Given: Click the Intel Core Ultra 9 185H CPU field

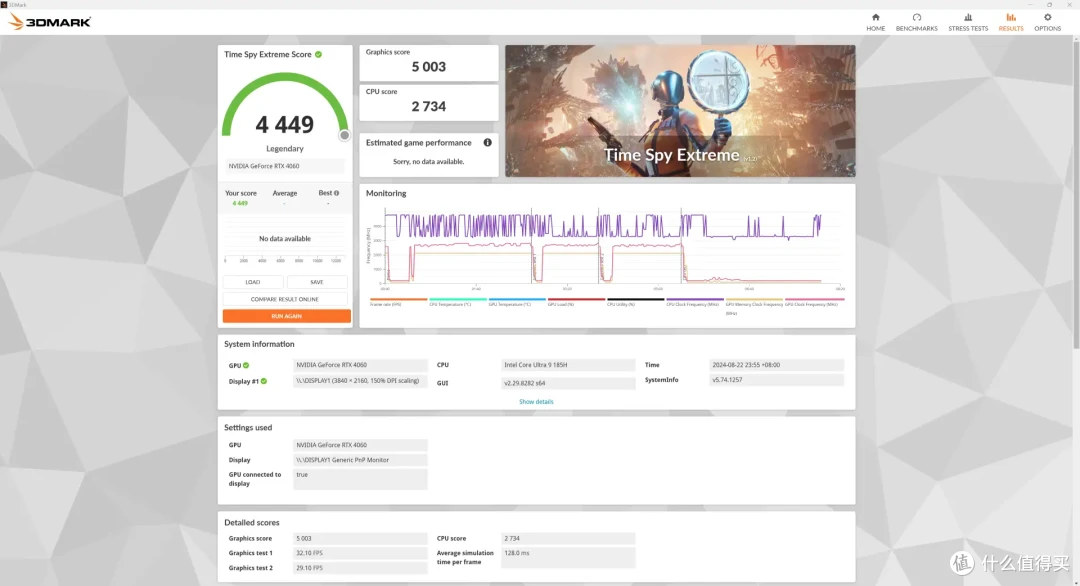Looking at the screenshot, I should 568,365.
